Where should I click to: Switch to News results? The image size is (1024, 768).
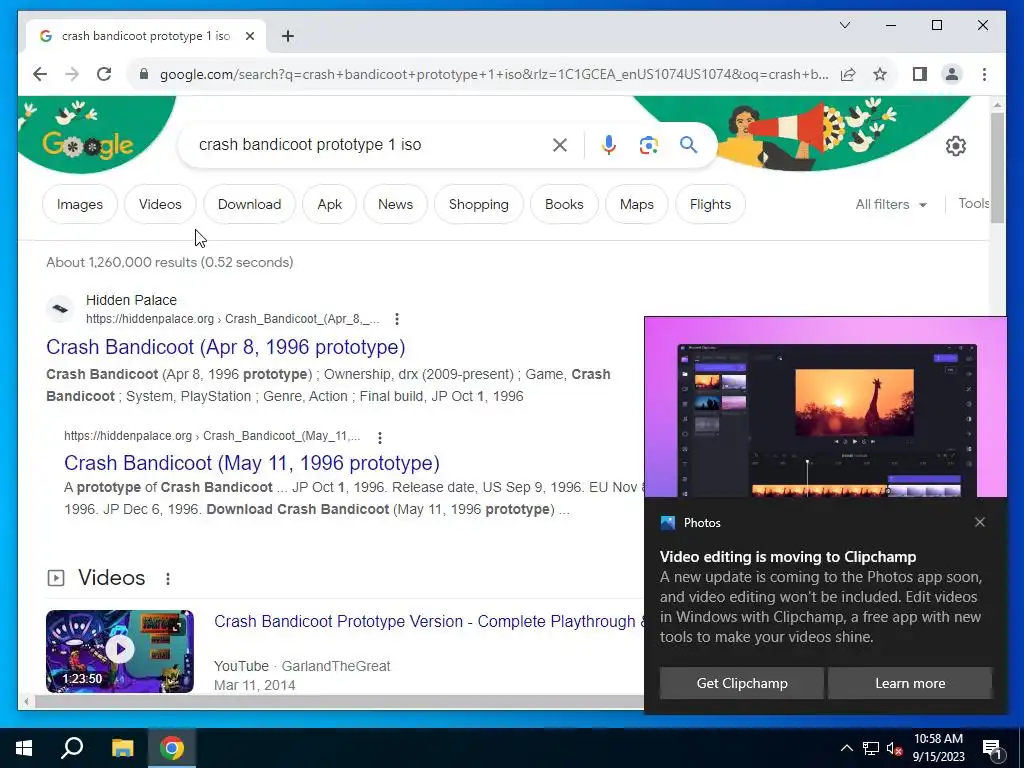(x=395, y=204)
